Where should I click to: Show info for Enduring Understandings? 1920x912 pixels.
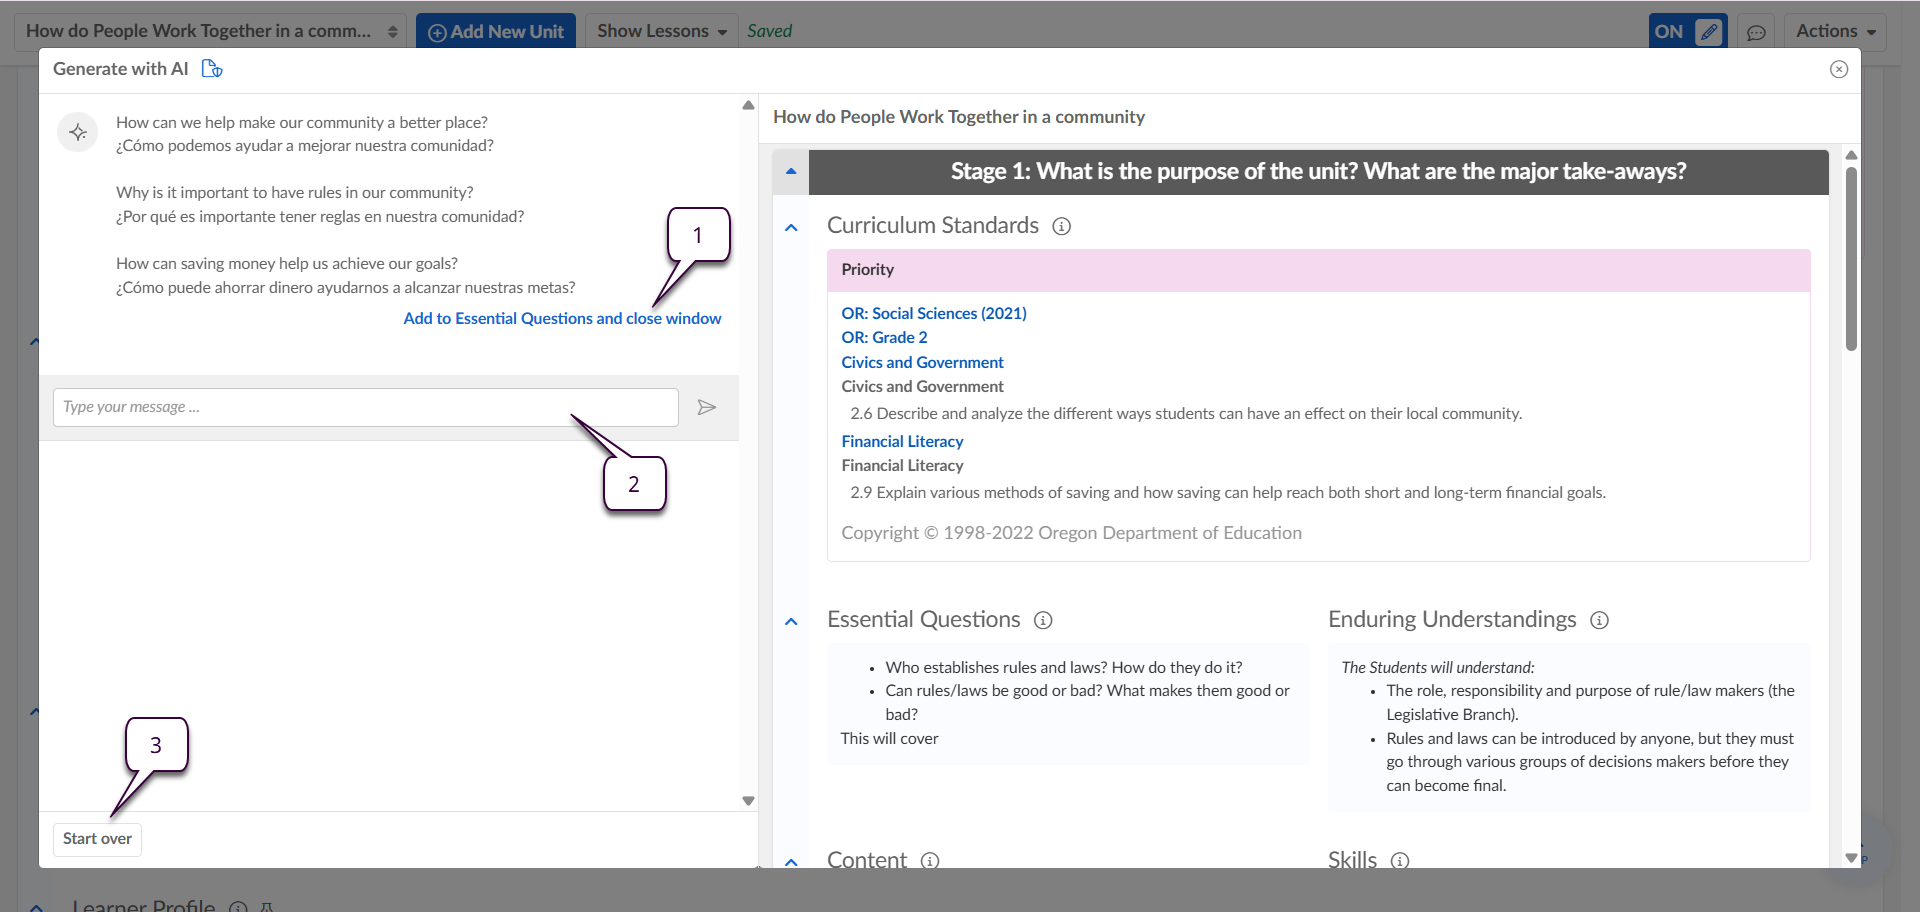click(x=1599, y=620)
